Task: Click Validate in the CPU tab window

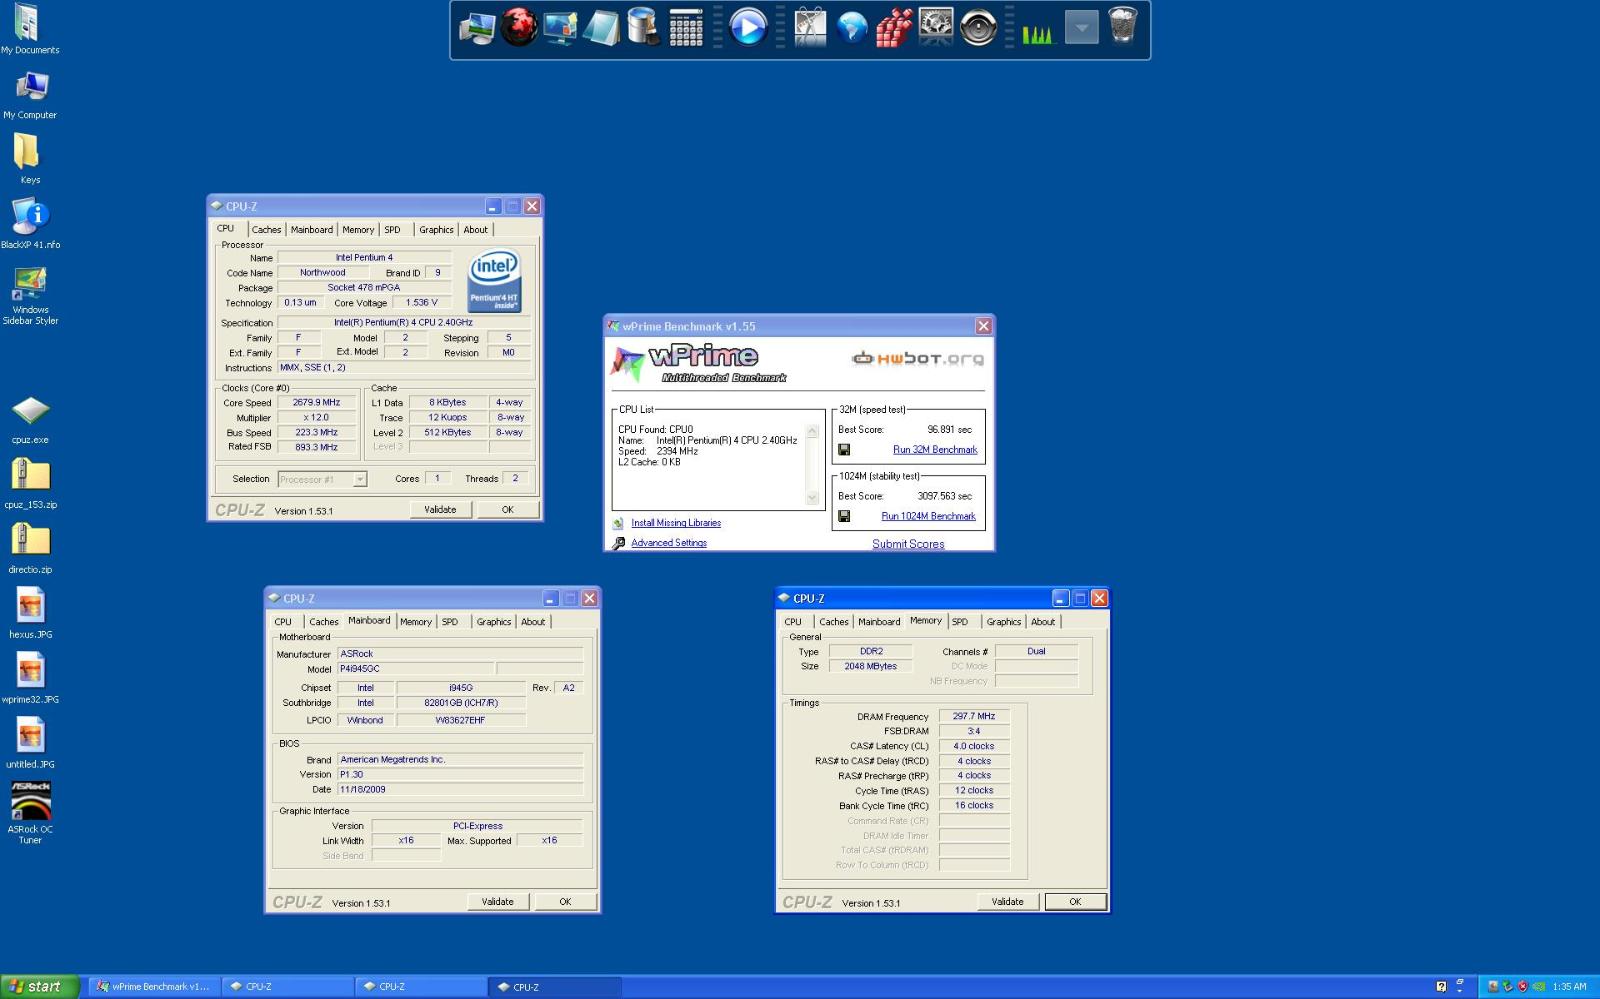Action: (x=440, y=509)
